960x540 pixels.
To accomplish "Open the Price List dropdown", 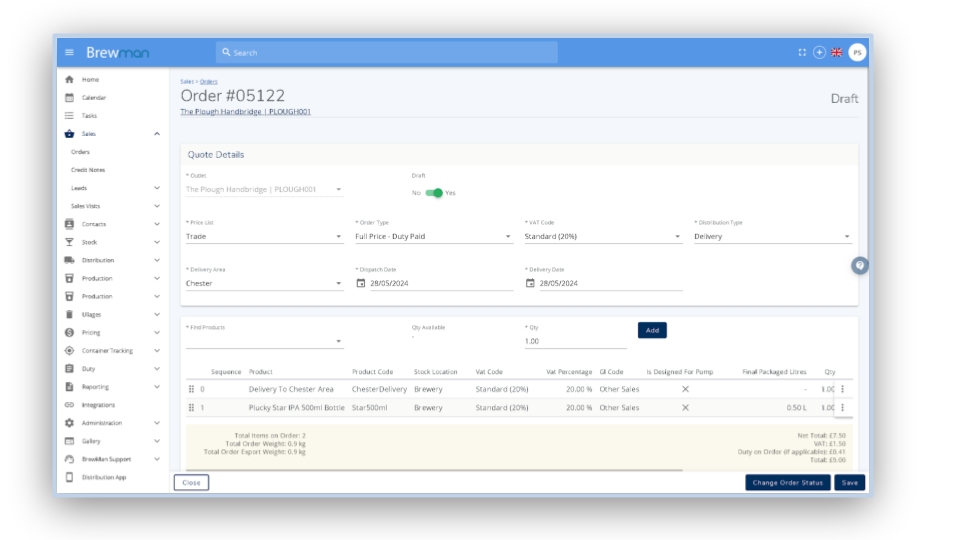I will (264, 236).
